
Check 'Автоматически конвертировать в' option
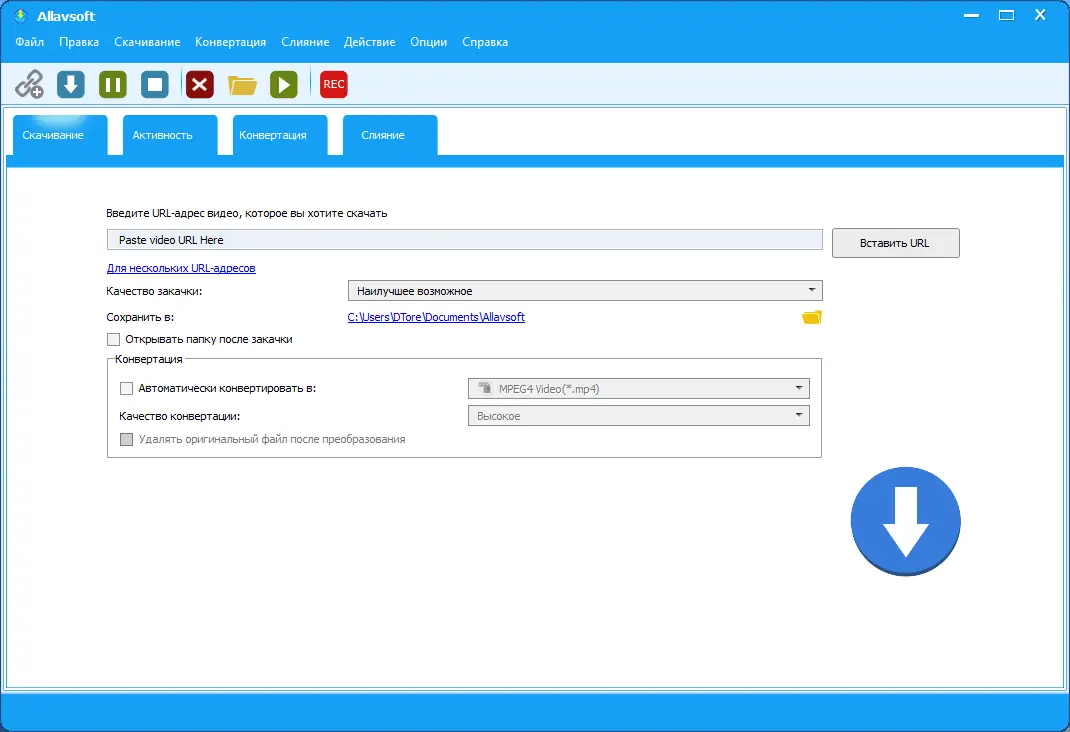tap(127, 388)
